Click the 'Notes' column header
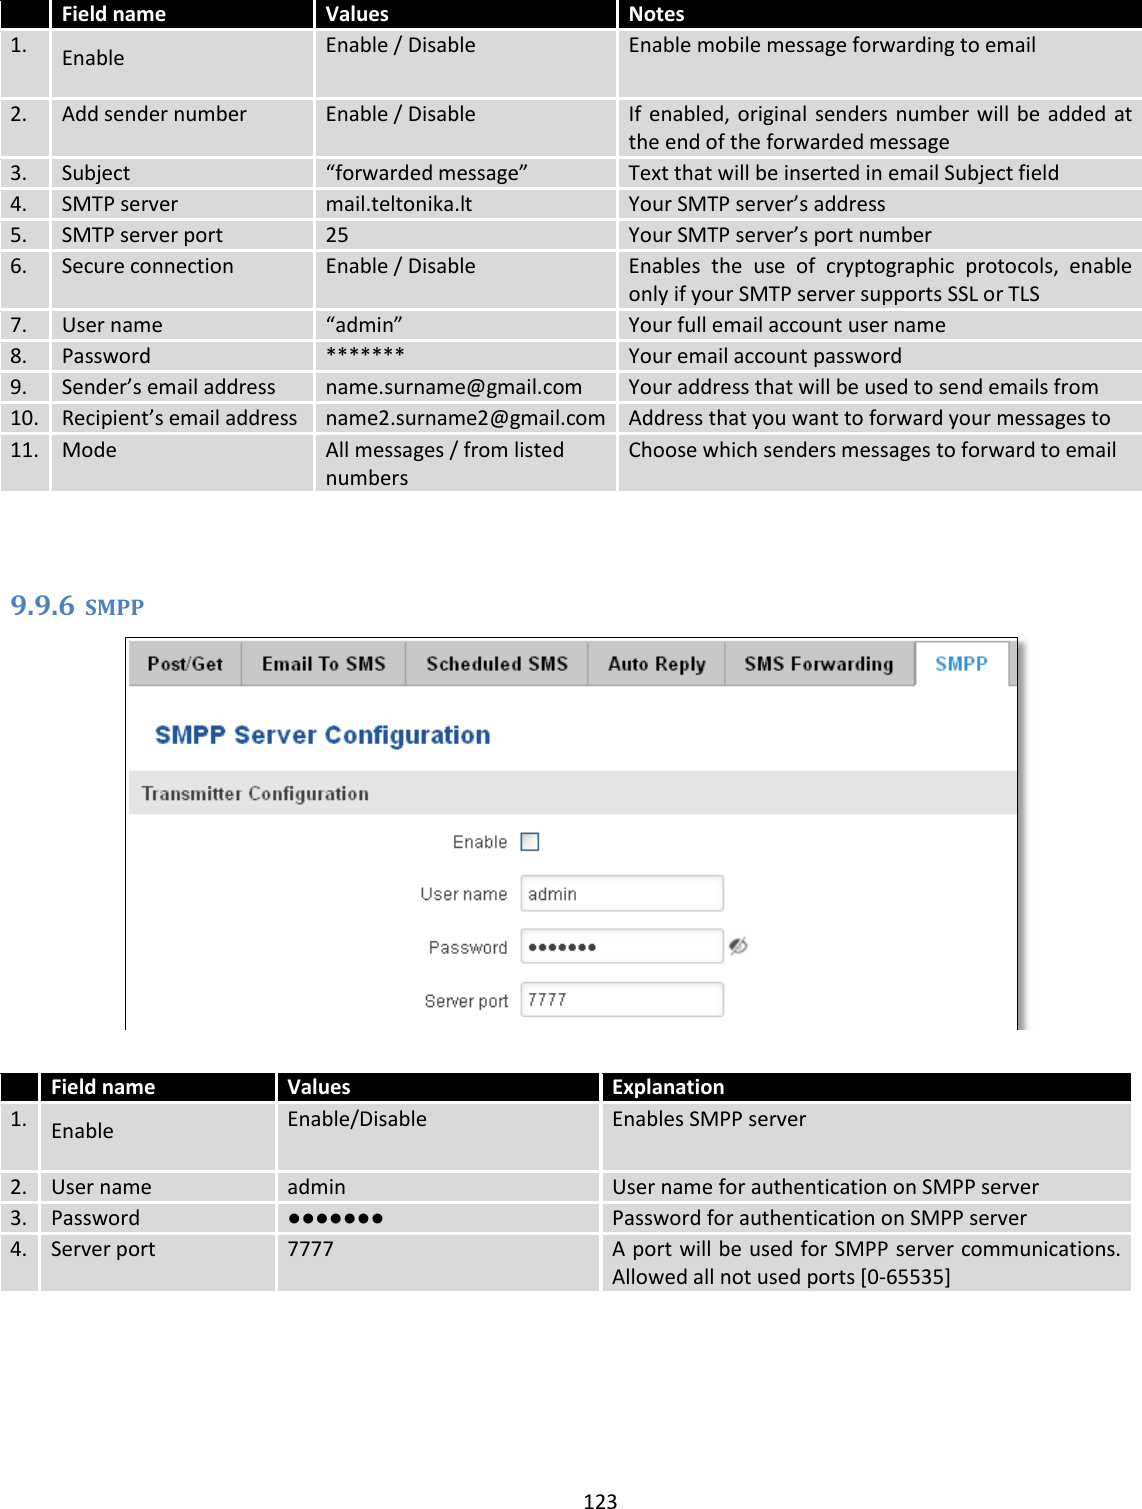 click(880, 14)
